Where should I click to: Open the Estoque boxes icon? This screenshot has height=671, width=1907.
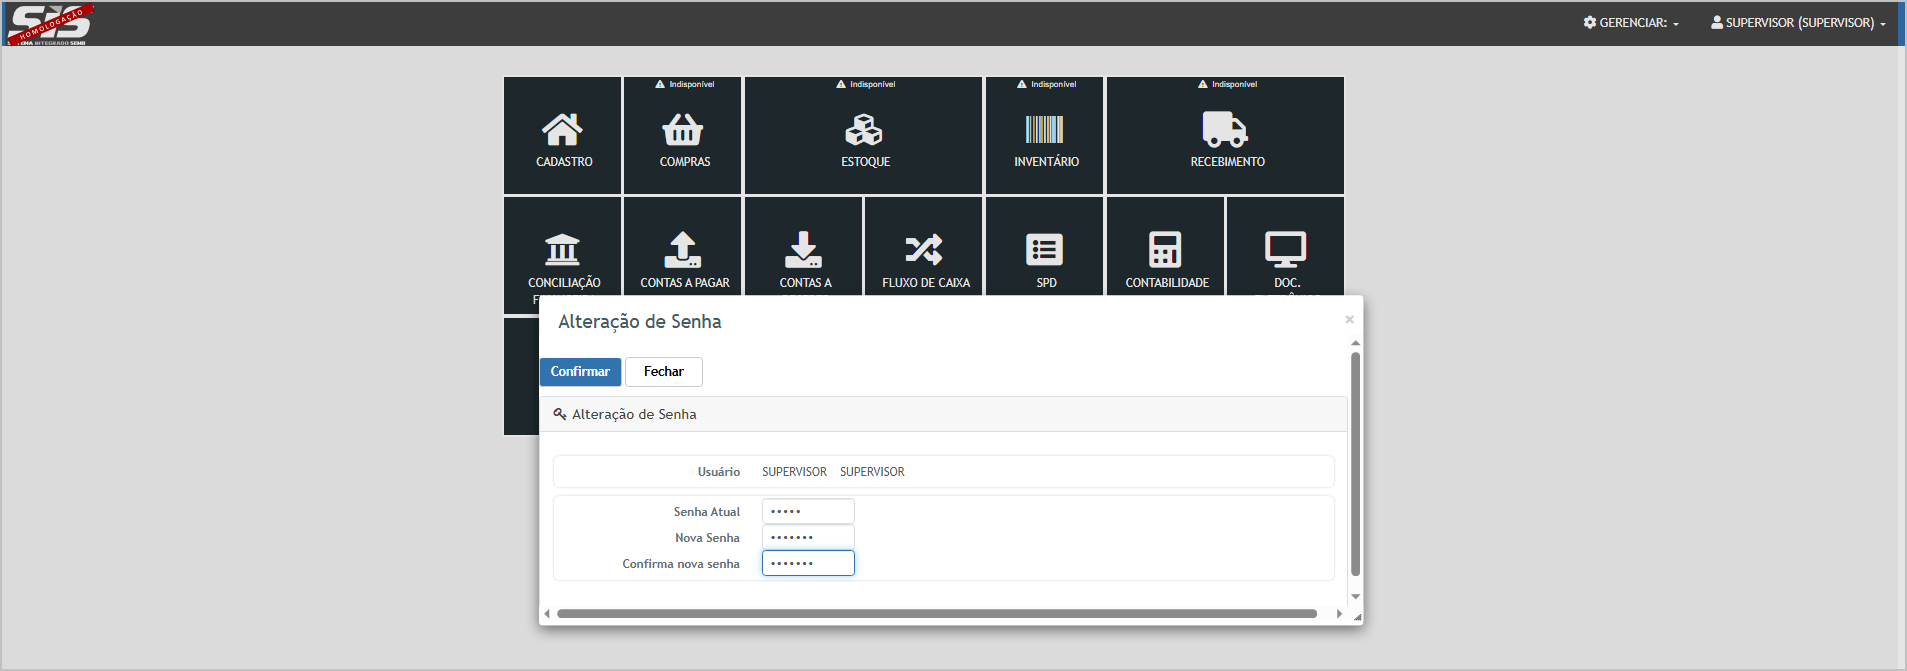[x=864, y=130]
